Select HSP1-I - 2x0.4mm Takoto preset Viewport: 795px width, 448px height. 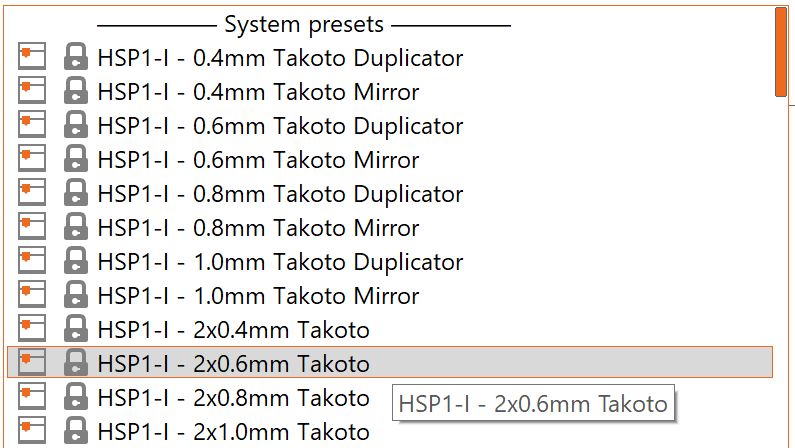coord(233,330)
